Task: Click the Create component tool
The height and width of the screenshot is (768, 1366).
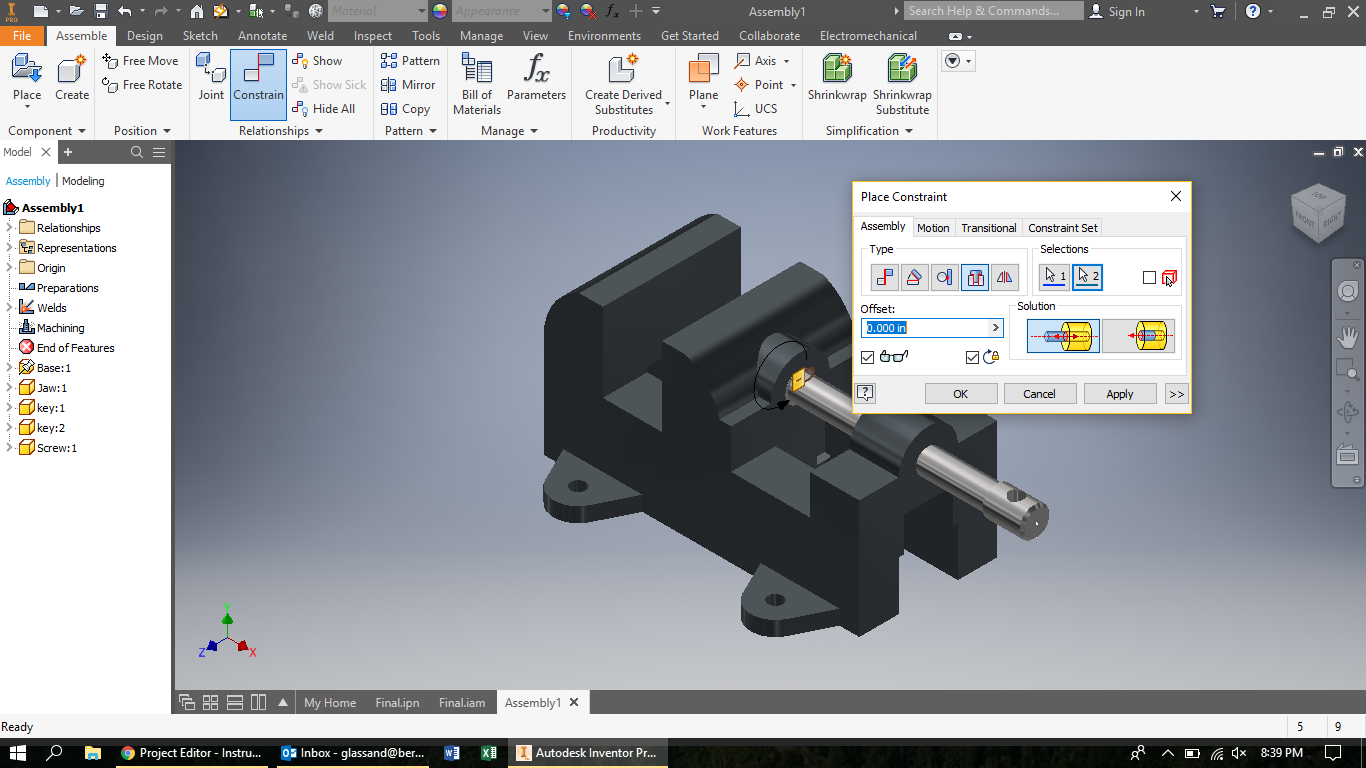Action: click(72, 78)
